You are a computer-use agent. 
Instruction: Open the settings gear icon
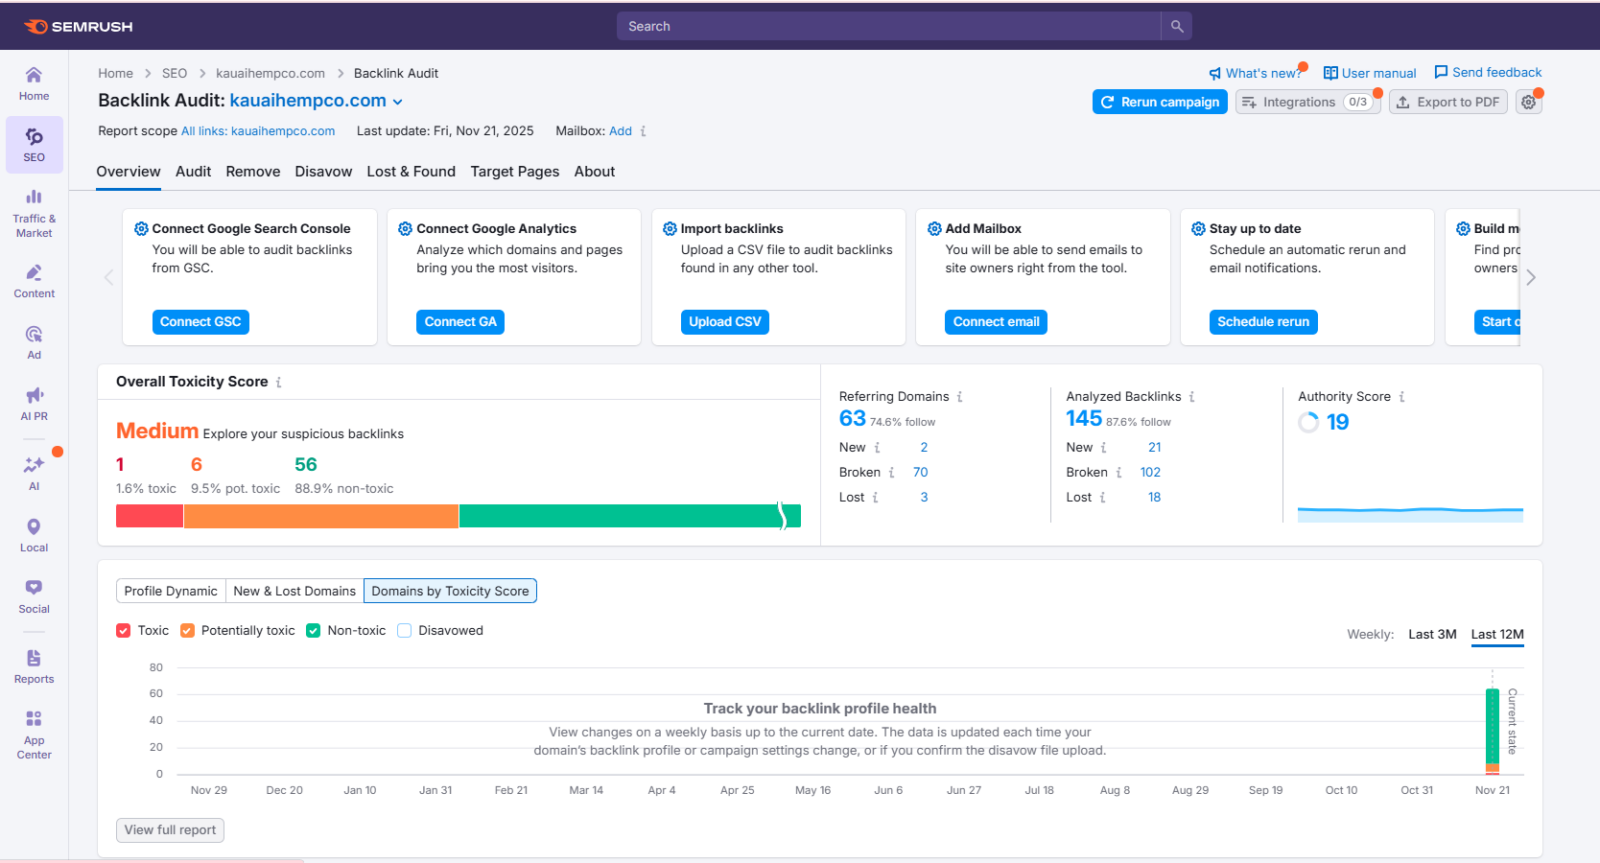coord(1529,102)
